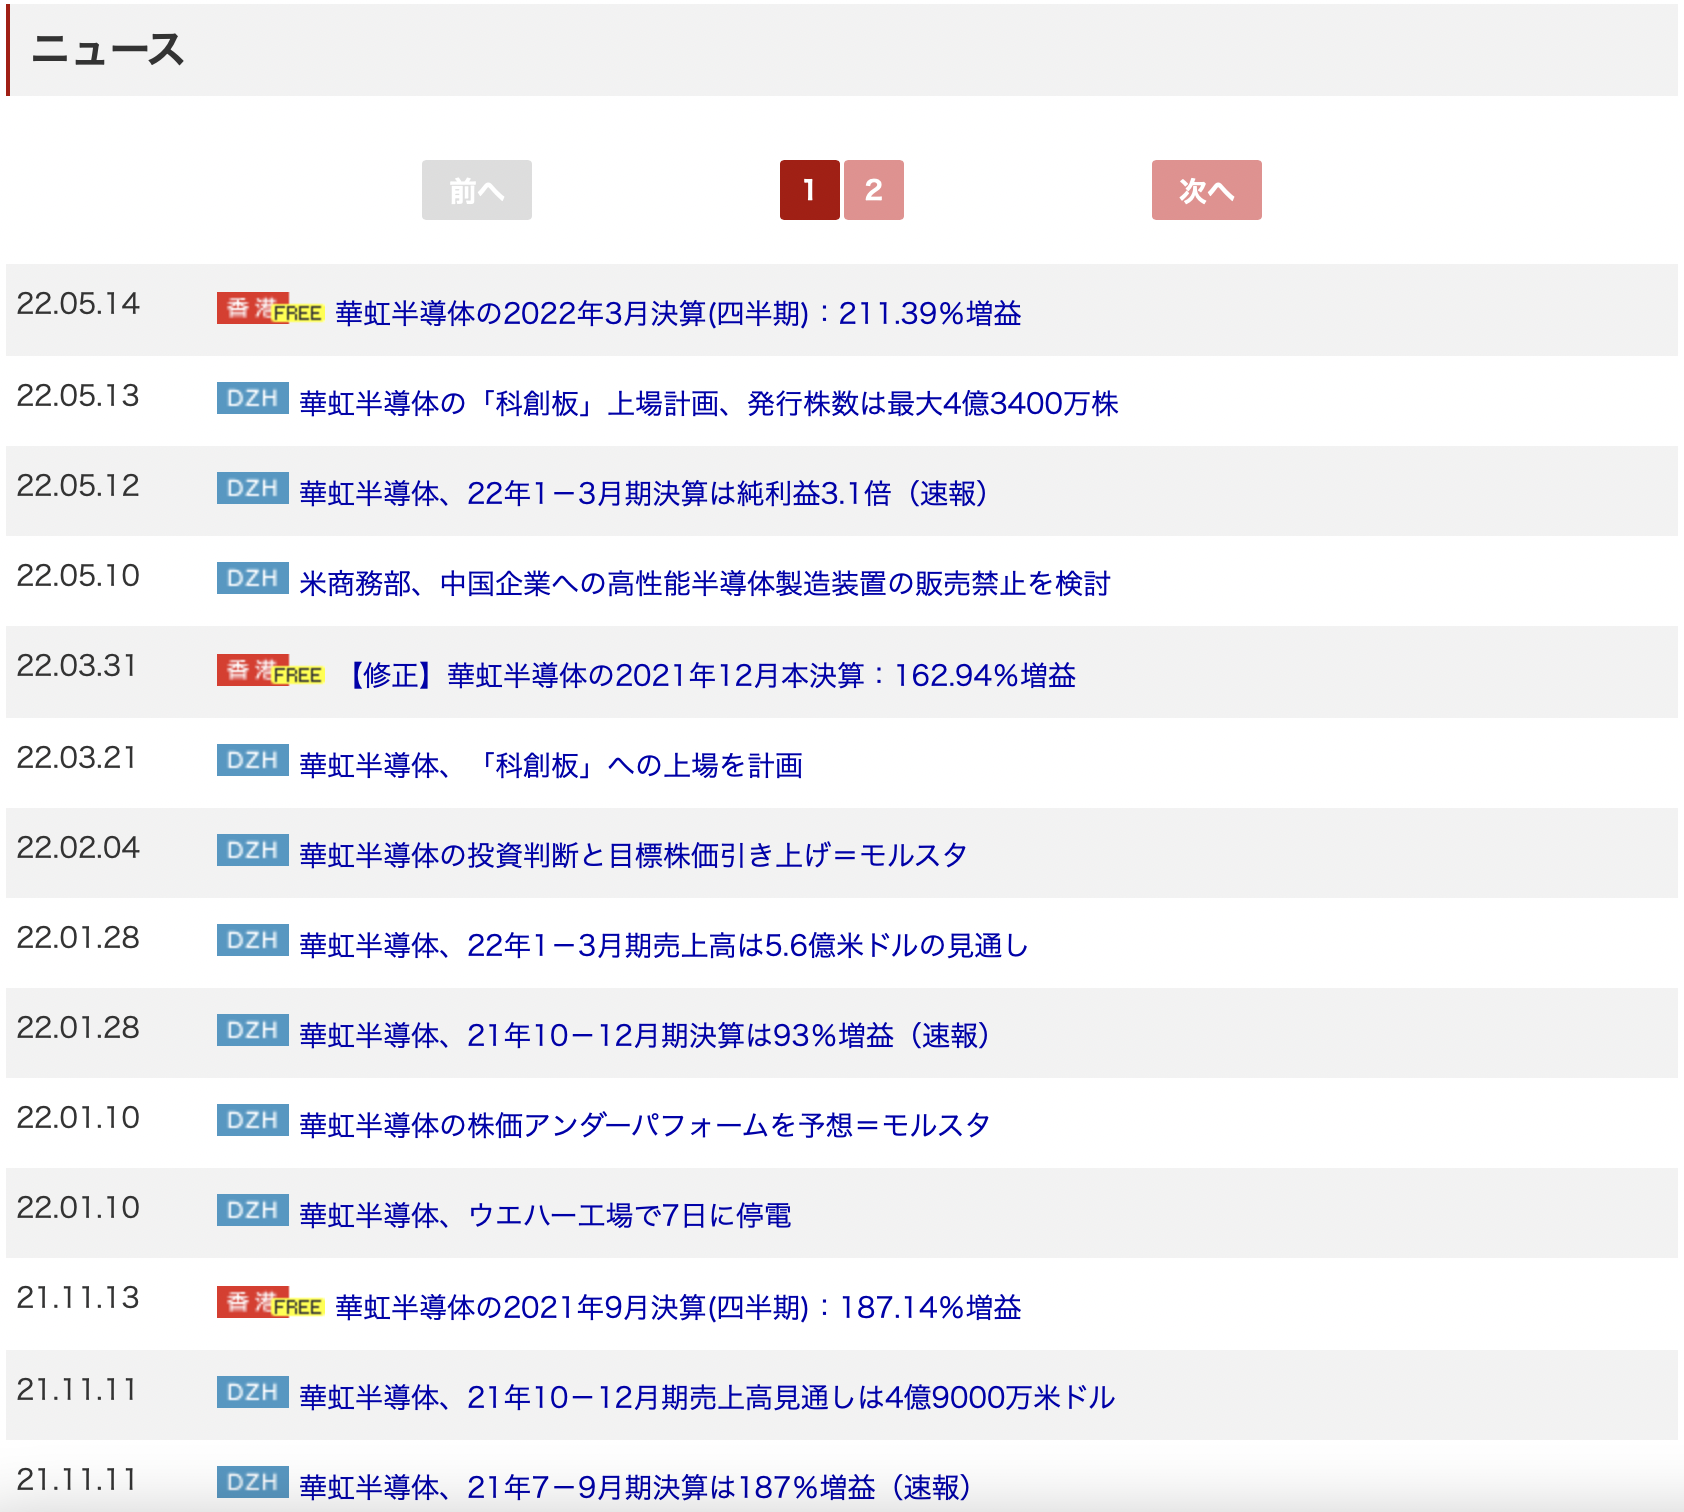
Task: Select page 1 in pagination
Action: pos(809,190)
